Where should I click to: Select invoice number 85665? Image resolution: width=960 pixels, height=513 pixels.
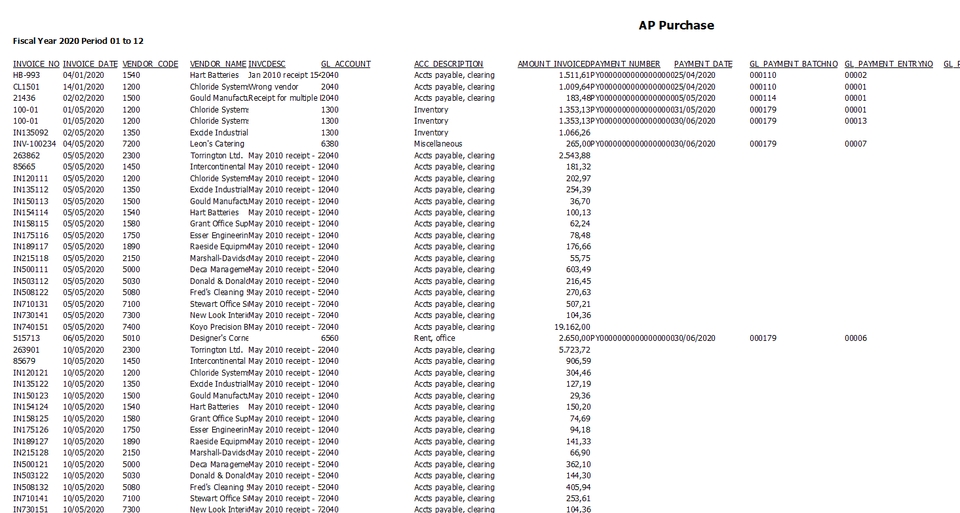(24, 167)
